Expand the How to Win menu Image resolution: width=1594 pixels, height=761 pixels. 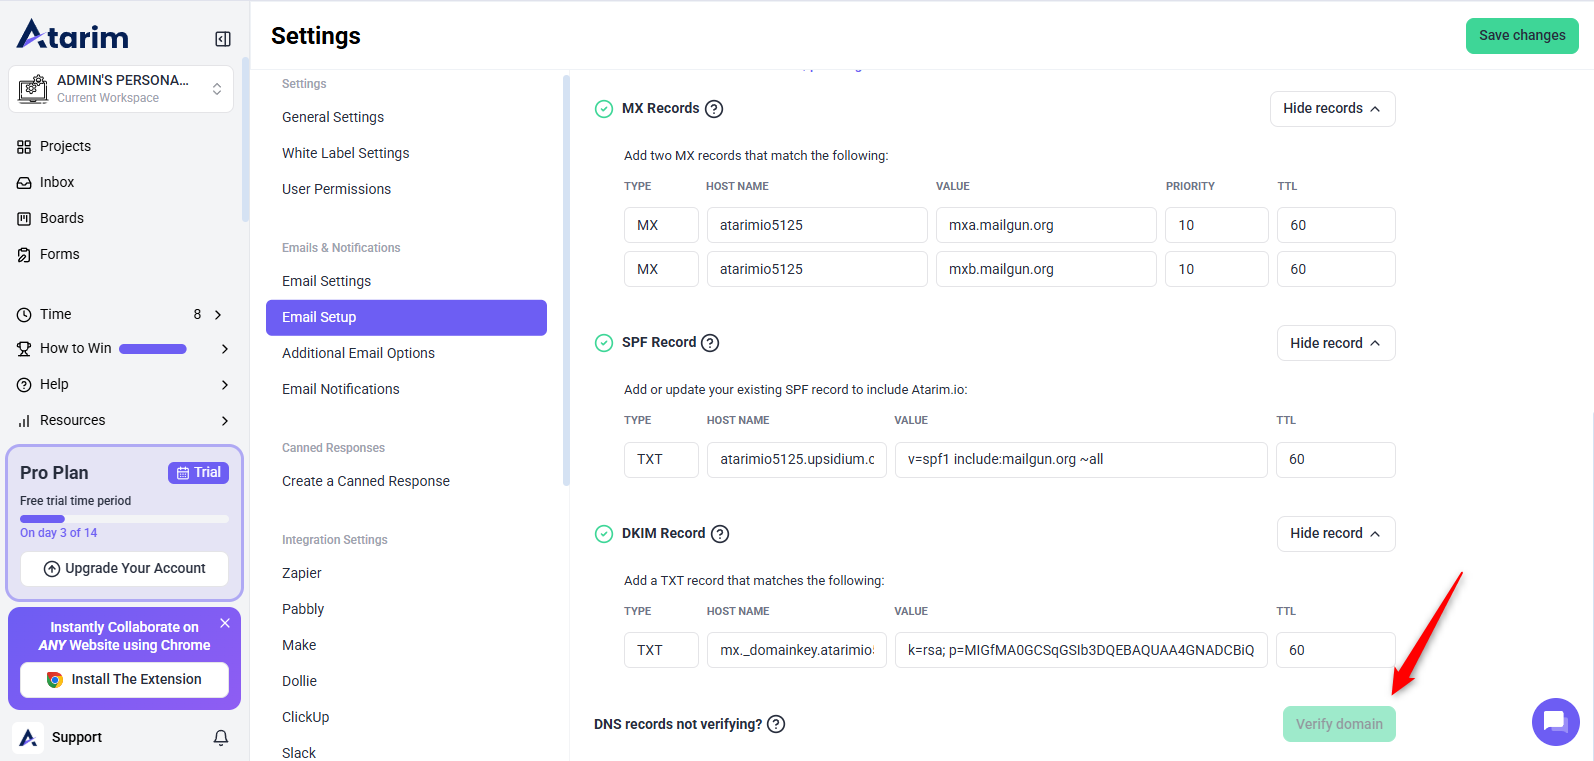tap(224, 349)
